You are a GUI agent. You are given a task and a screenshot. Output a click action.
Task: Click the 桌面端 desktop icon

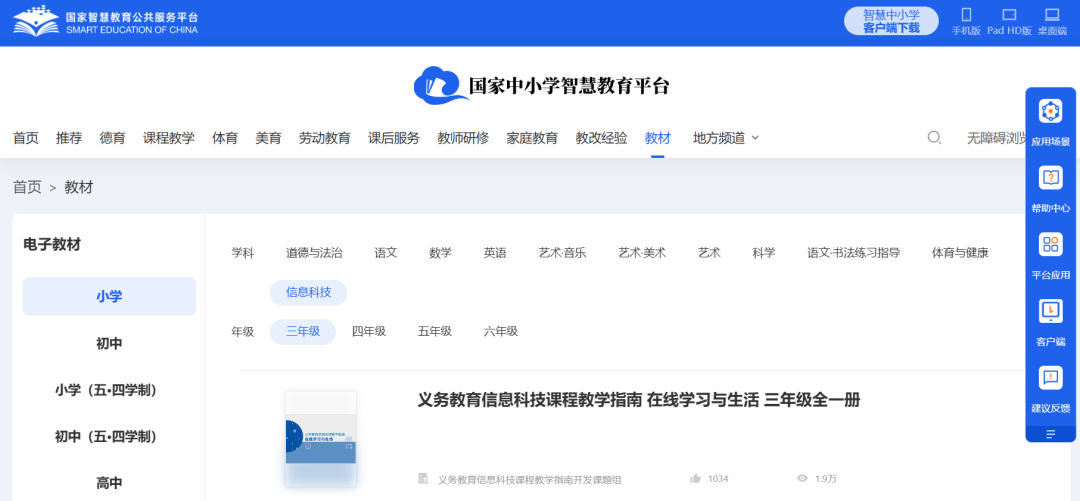[1052, 15]
